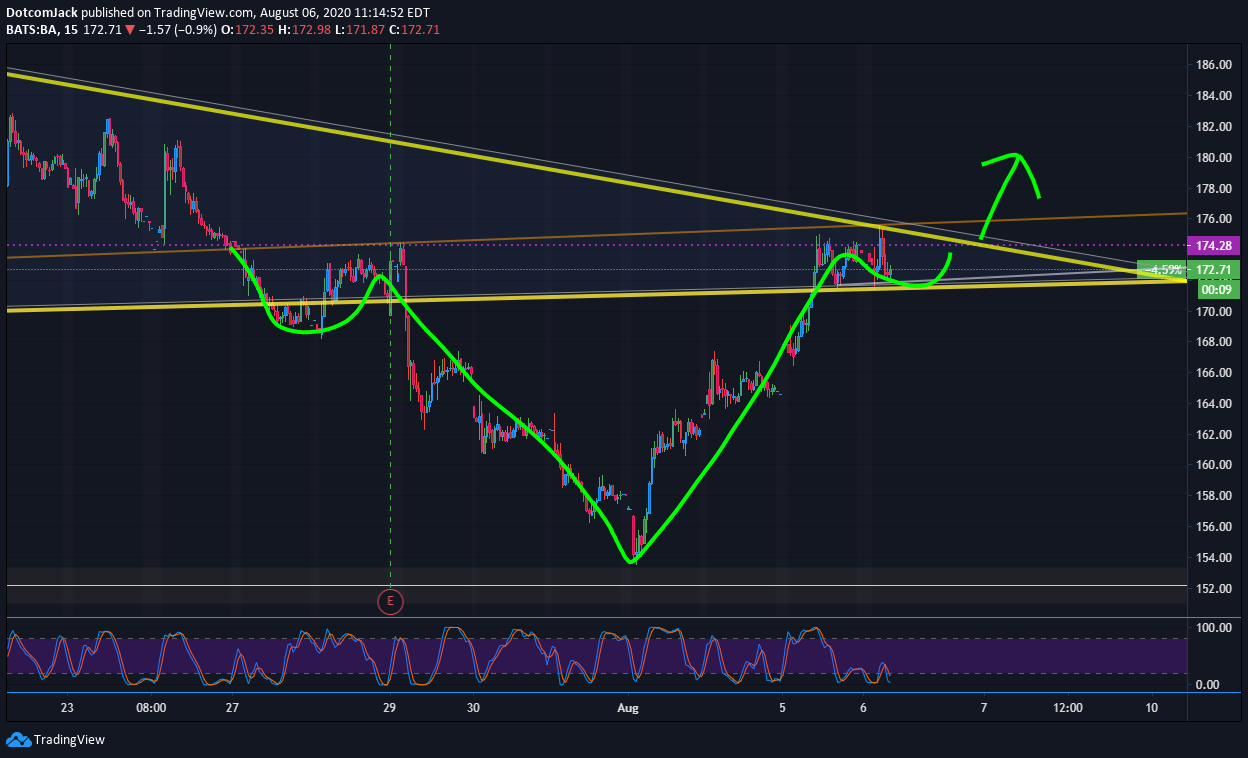1248x758 pixels.
Task: Open the DotcomJack author name
Action: [41, 13]
